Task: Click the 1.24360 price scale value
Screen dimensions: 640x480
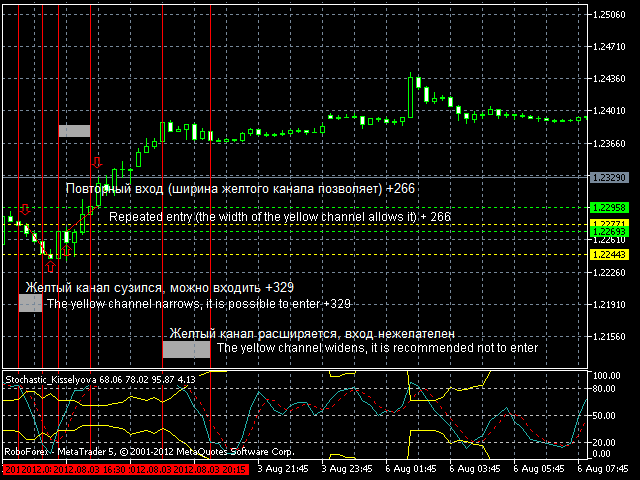Action: point(609,78)
